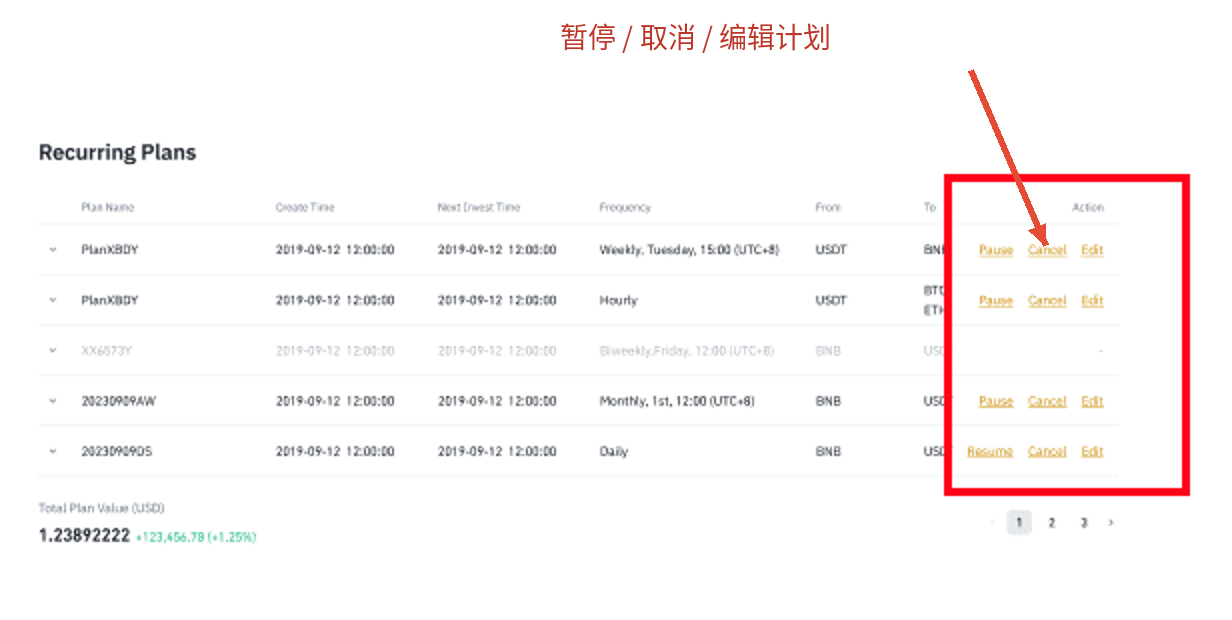Jump to page 3 in pagination

[1083, 522]
